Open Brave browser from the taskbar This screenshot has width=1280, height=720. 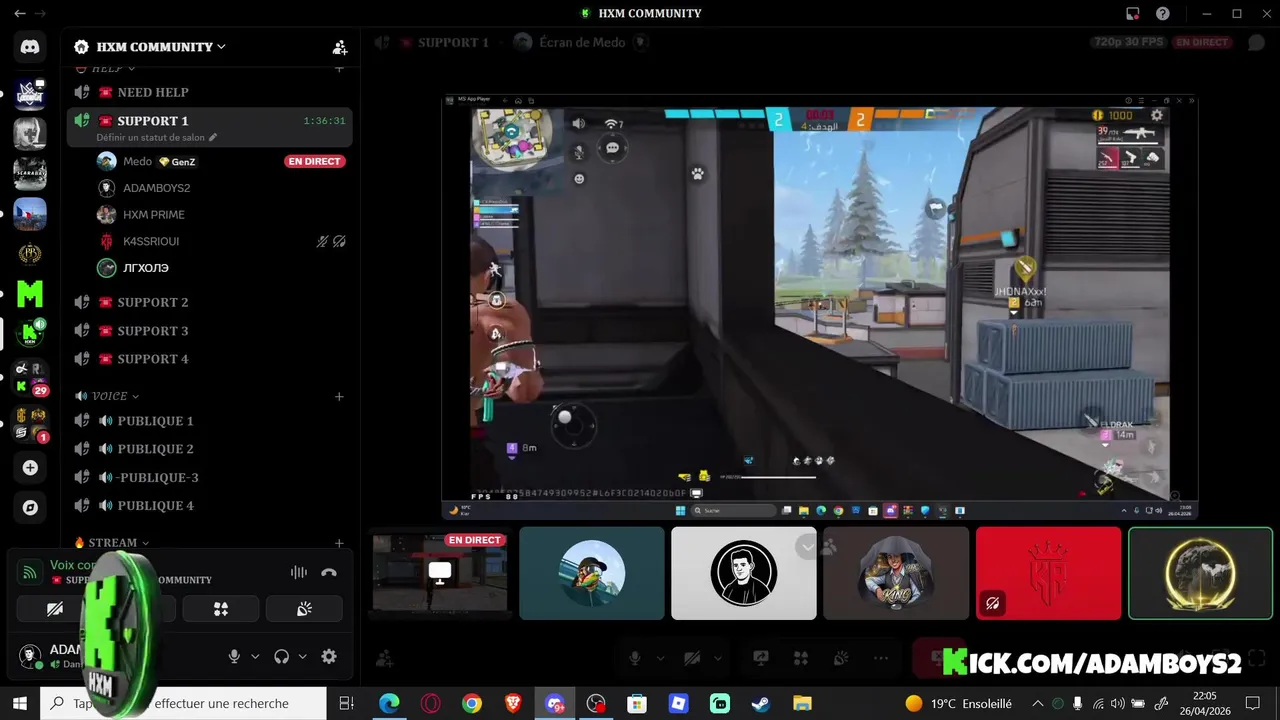click(x=513, y=704)
